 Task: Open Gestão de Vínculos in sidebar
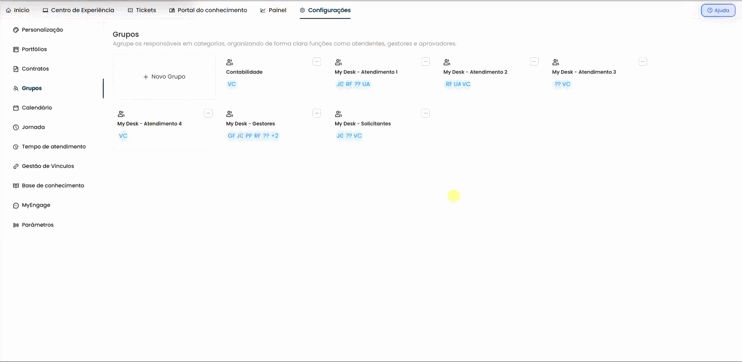(x=43, y=166)
